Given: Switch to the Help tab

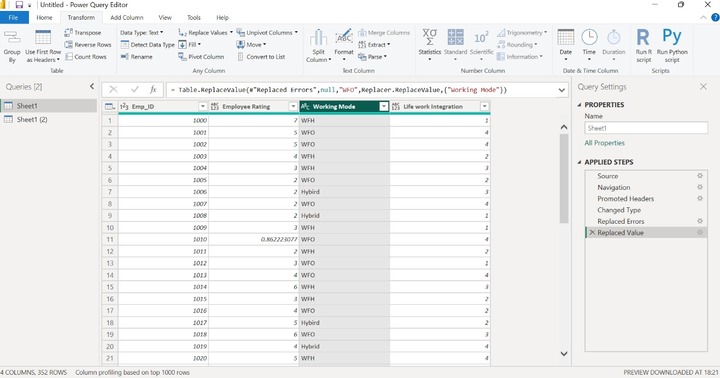Looking at the screenshot, I should click(222, 17).
